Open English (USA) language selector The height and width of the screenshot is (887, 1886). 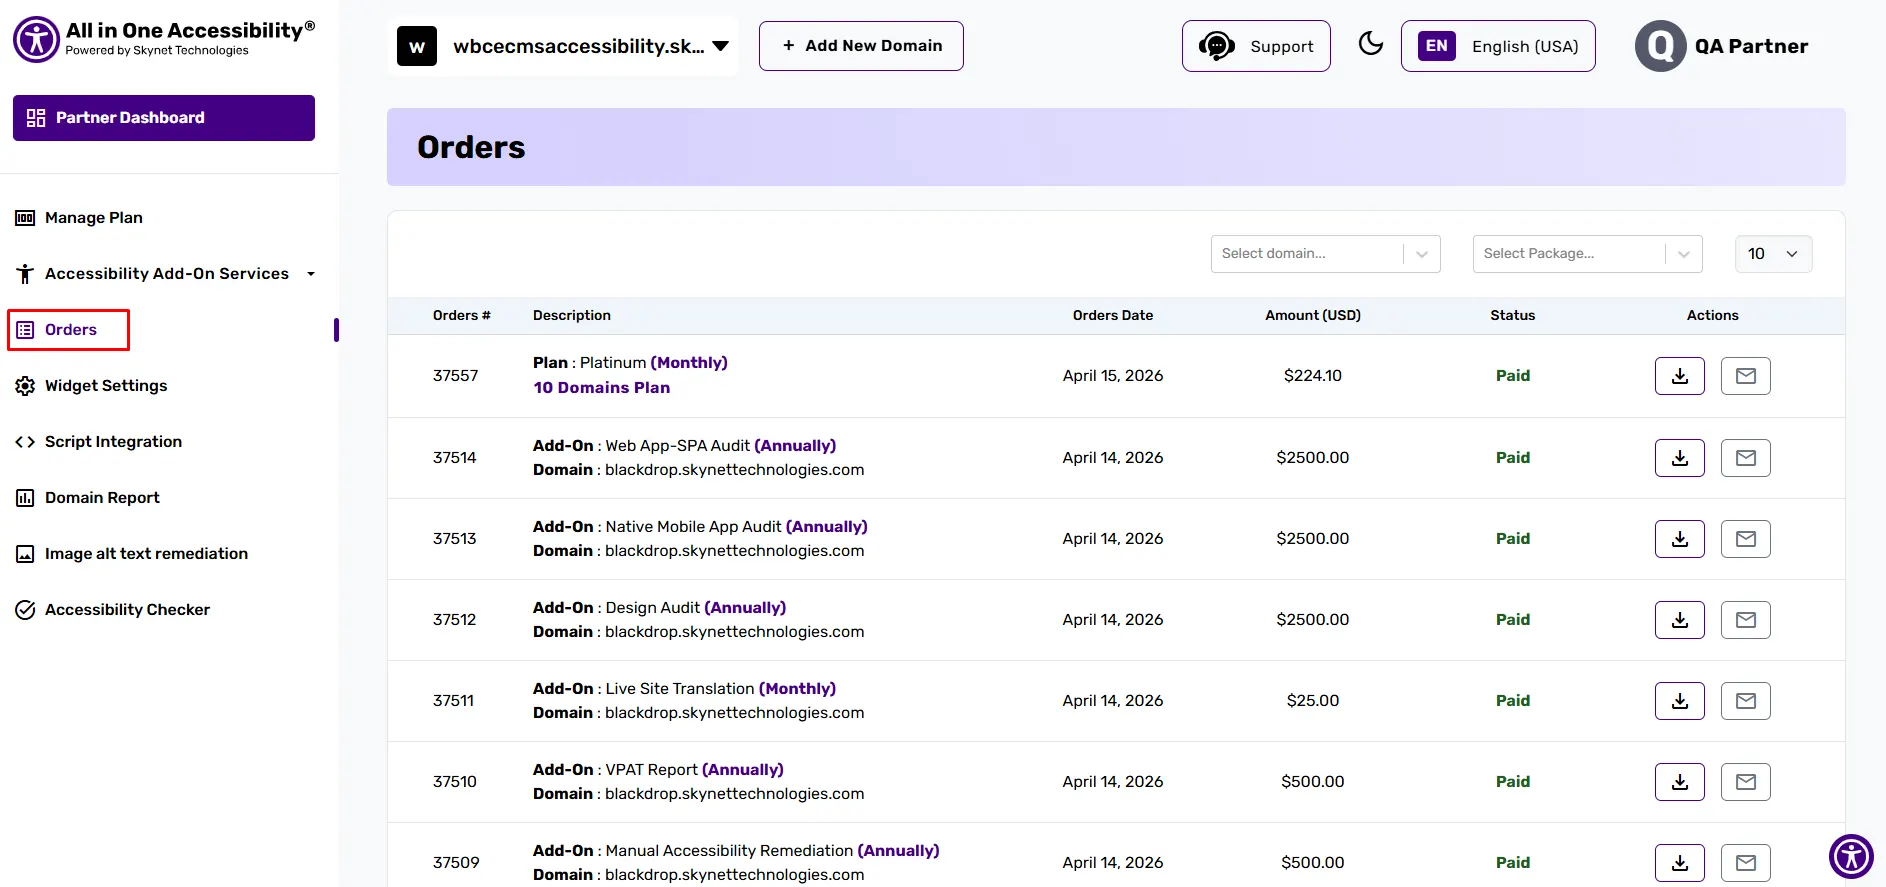(x=1498, y=46)
